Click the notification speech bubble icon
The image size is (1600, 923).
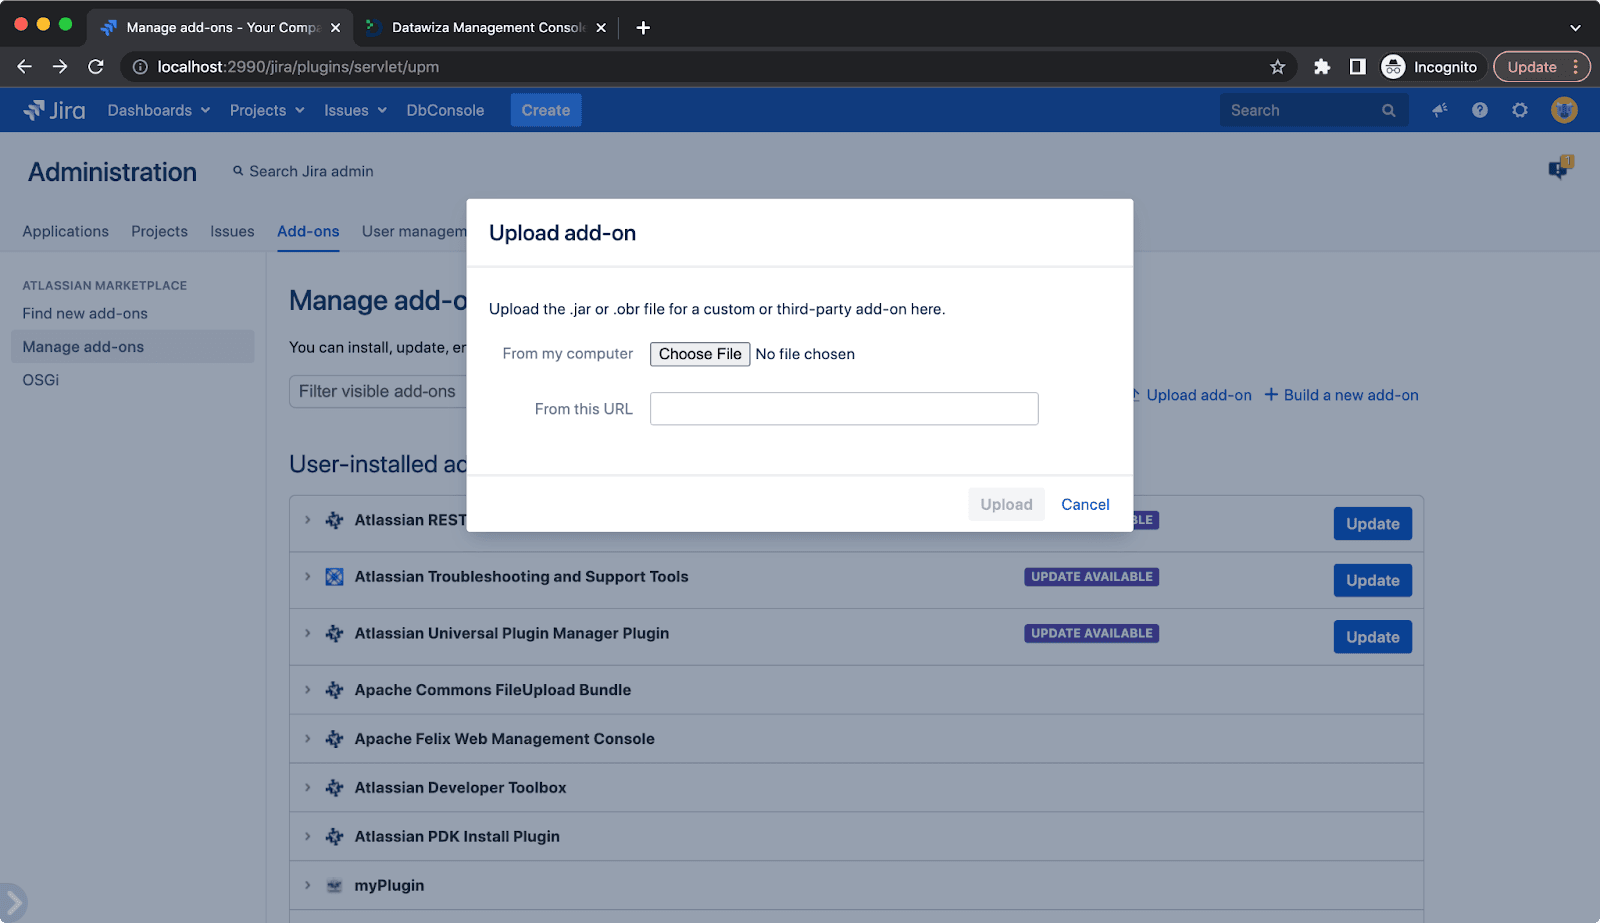pyautogui.click(x=1560, y=168)
